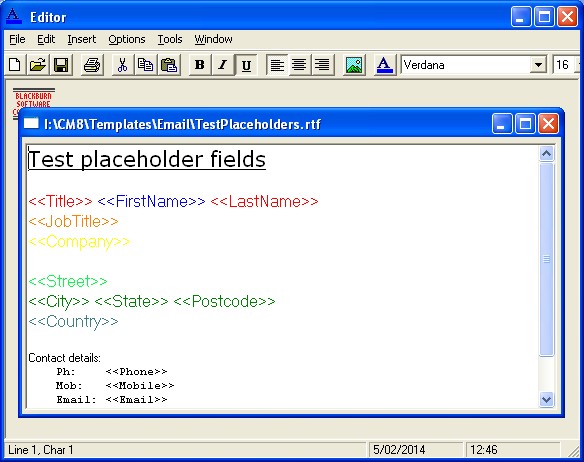Maximize the main Editor window

click(544, 17)
